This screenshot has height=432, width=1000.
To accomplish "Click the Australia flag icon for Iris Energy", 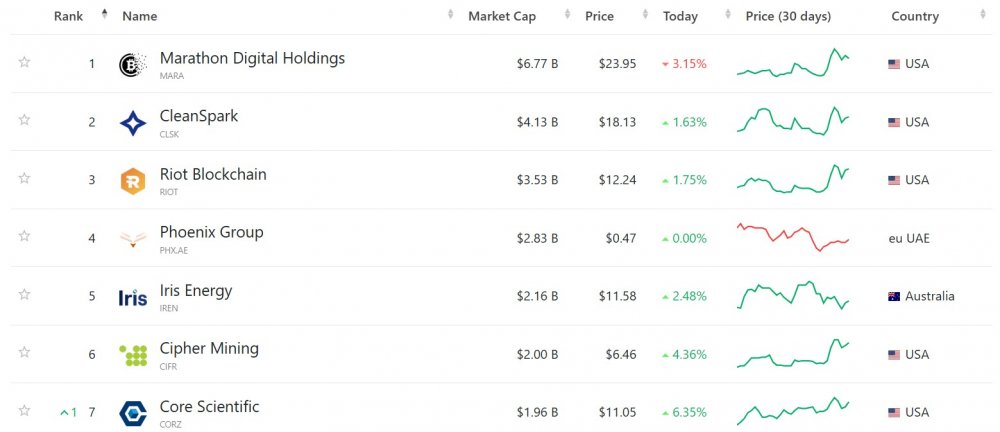I will coord(894,297).
